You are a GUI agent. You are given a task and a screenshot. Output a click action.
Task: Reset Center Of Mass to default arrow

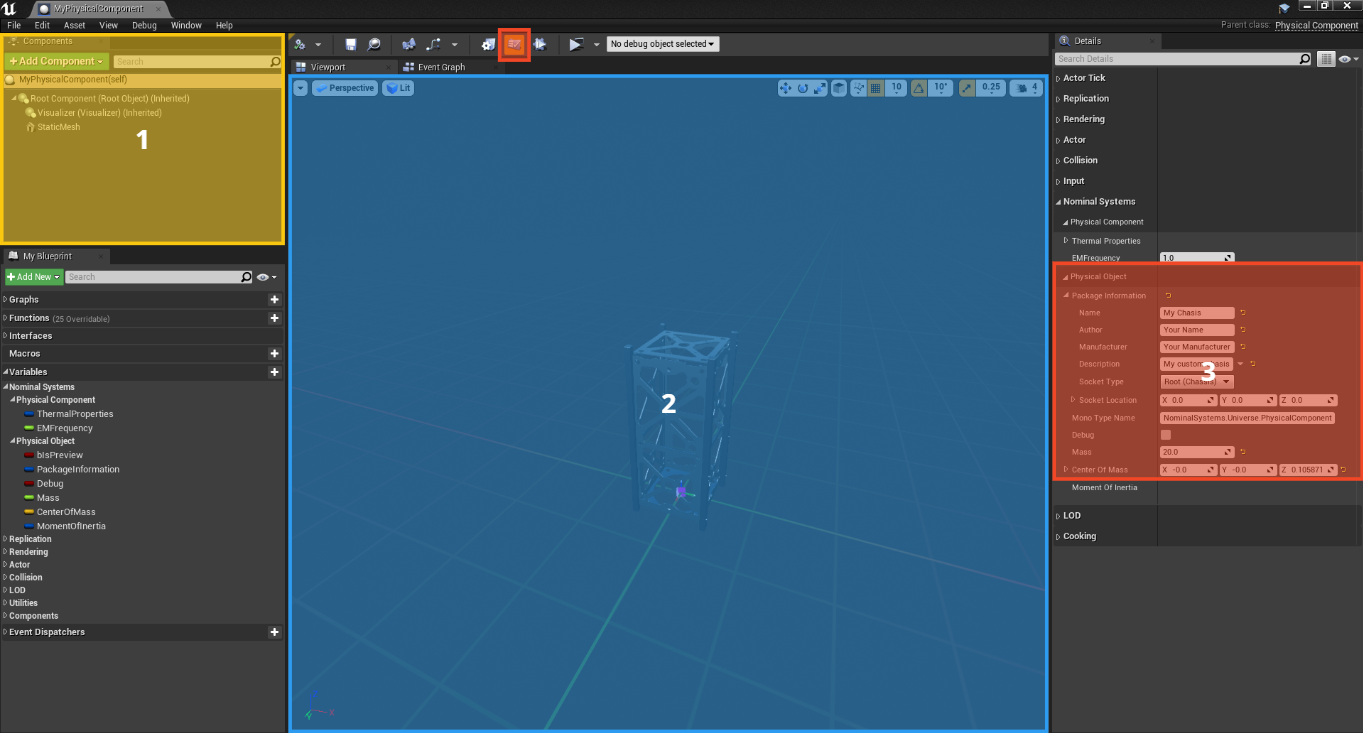tap(1344, 469)
